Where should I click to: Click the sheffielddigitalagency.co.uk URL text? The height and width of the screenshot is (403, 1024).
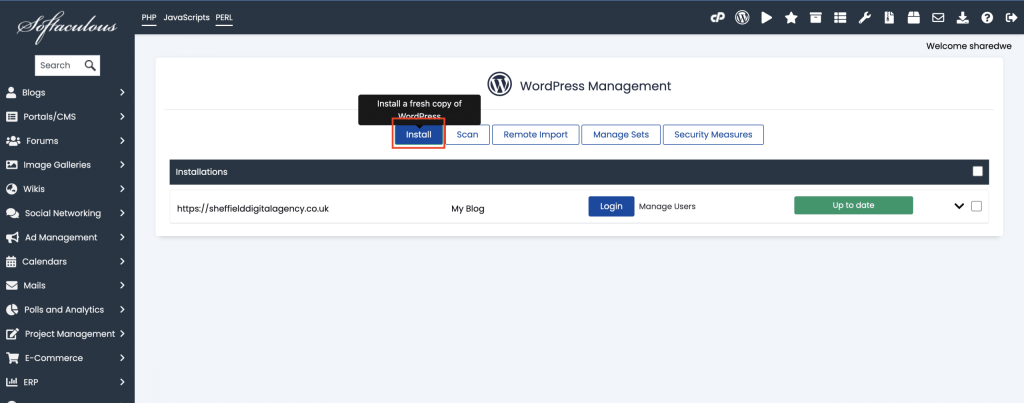pos(253,208)
